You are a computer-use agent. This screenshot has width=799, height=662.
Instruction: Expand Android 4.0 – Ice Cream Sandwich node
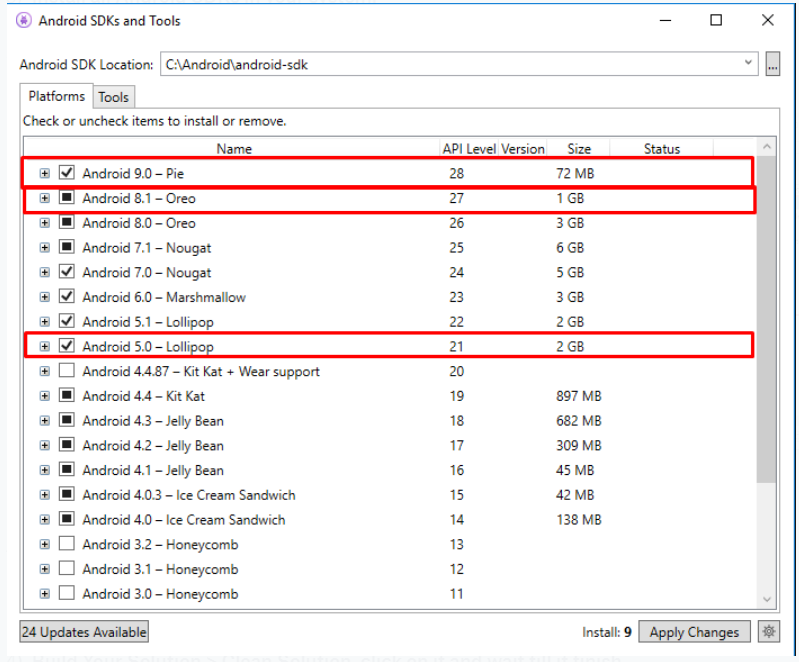(45, 519)
